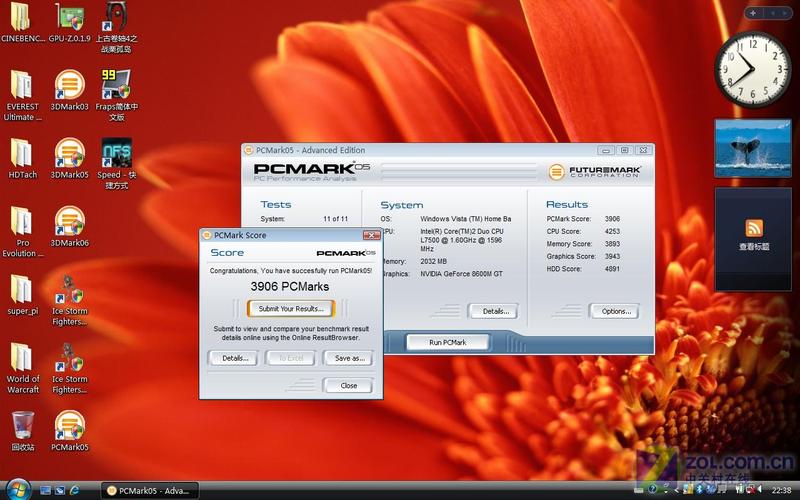Click Switch between windows in Quick Launch

(x=60, y=491)
